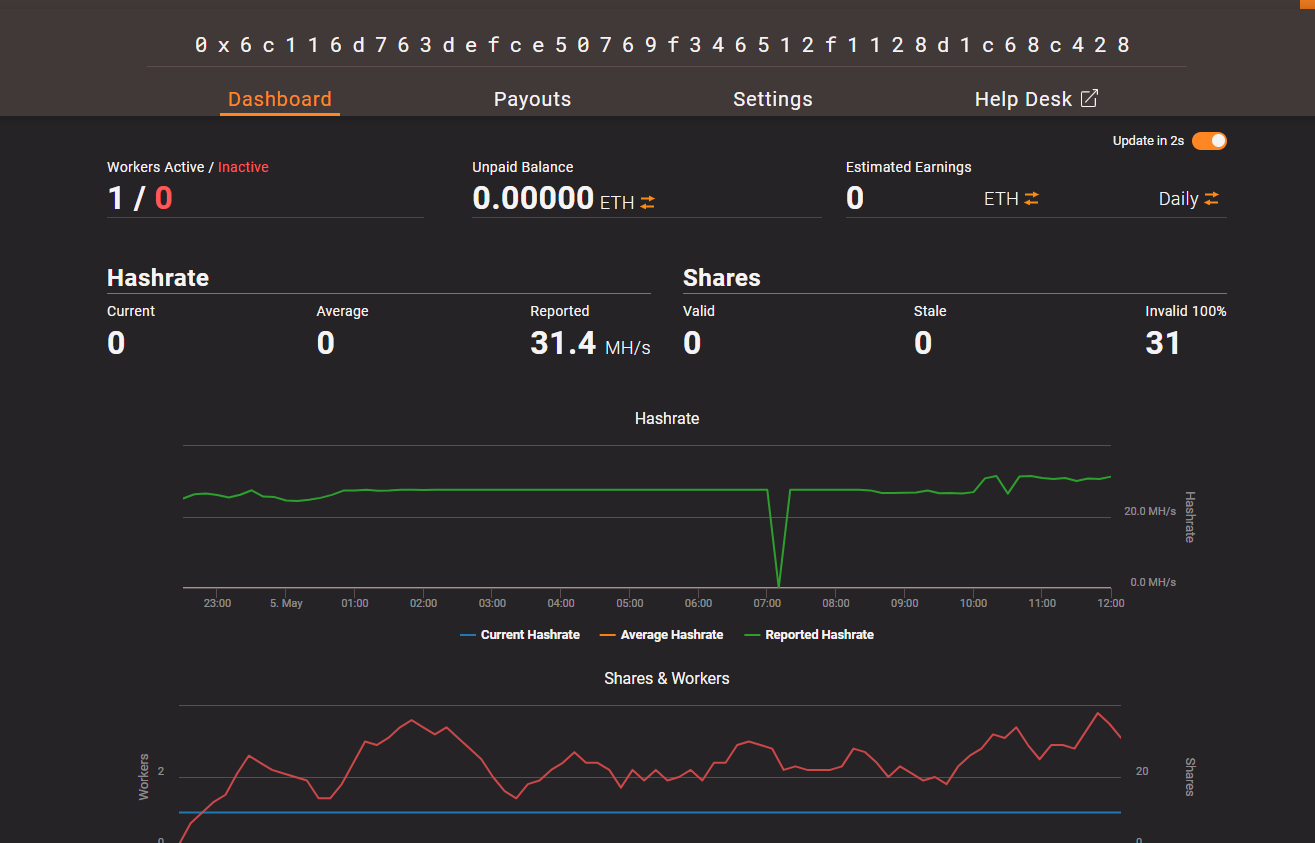Toggle Average Hashrate legend item
1315x843 pixels.
[661, 635]
